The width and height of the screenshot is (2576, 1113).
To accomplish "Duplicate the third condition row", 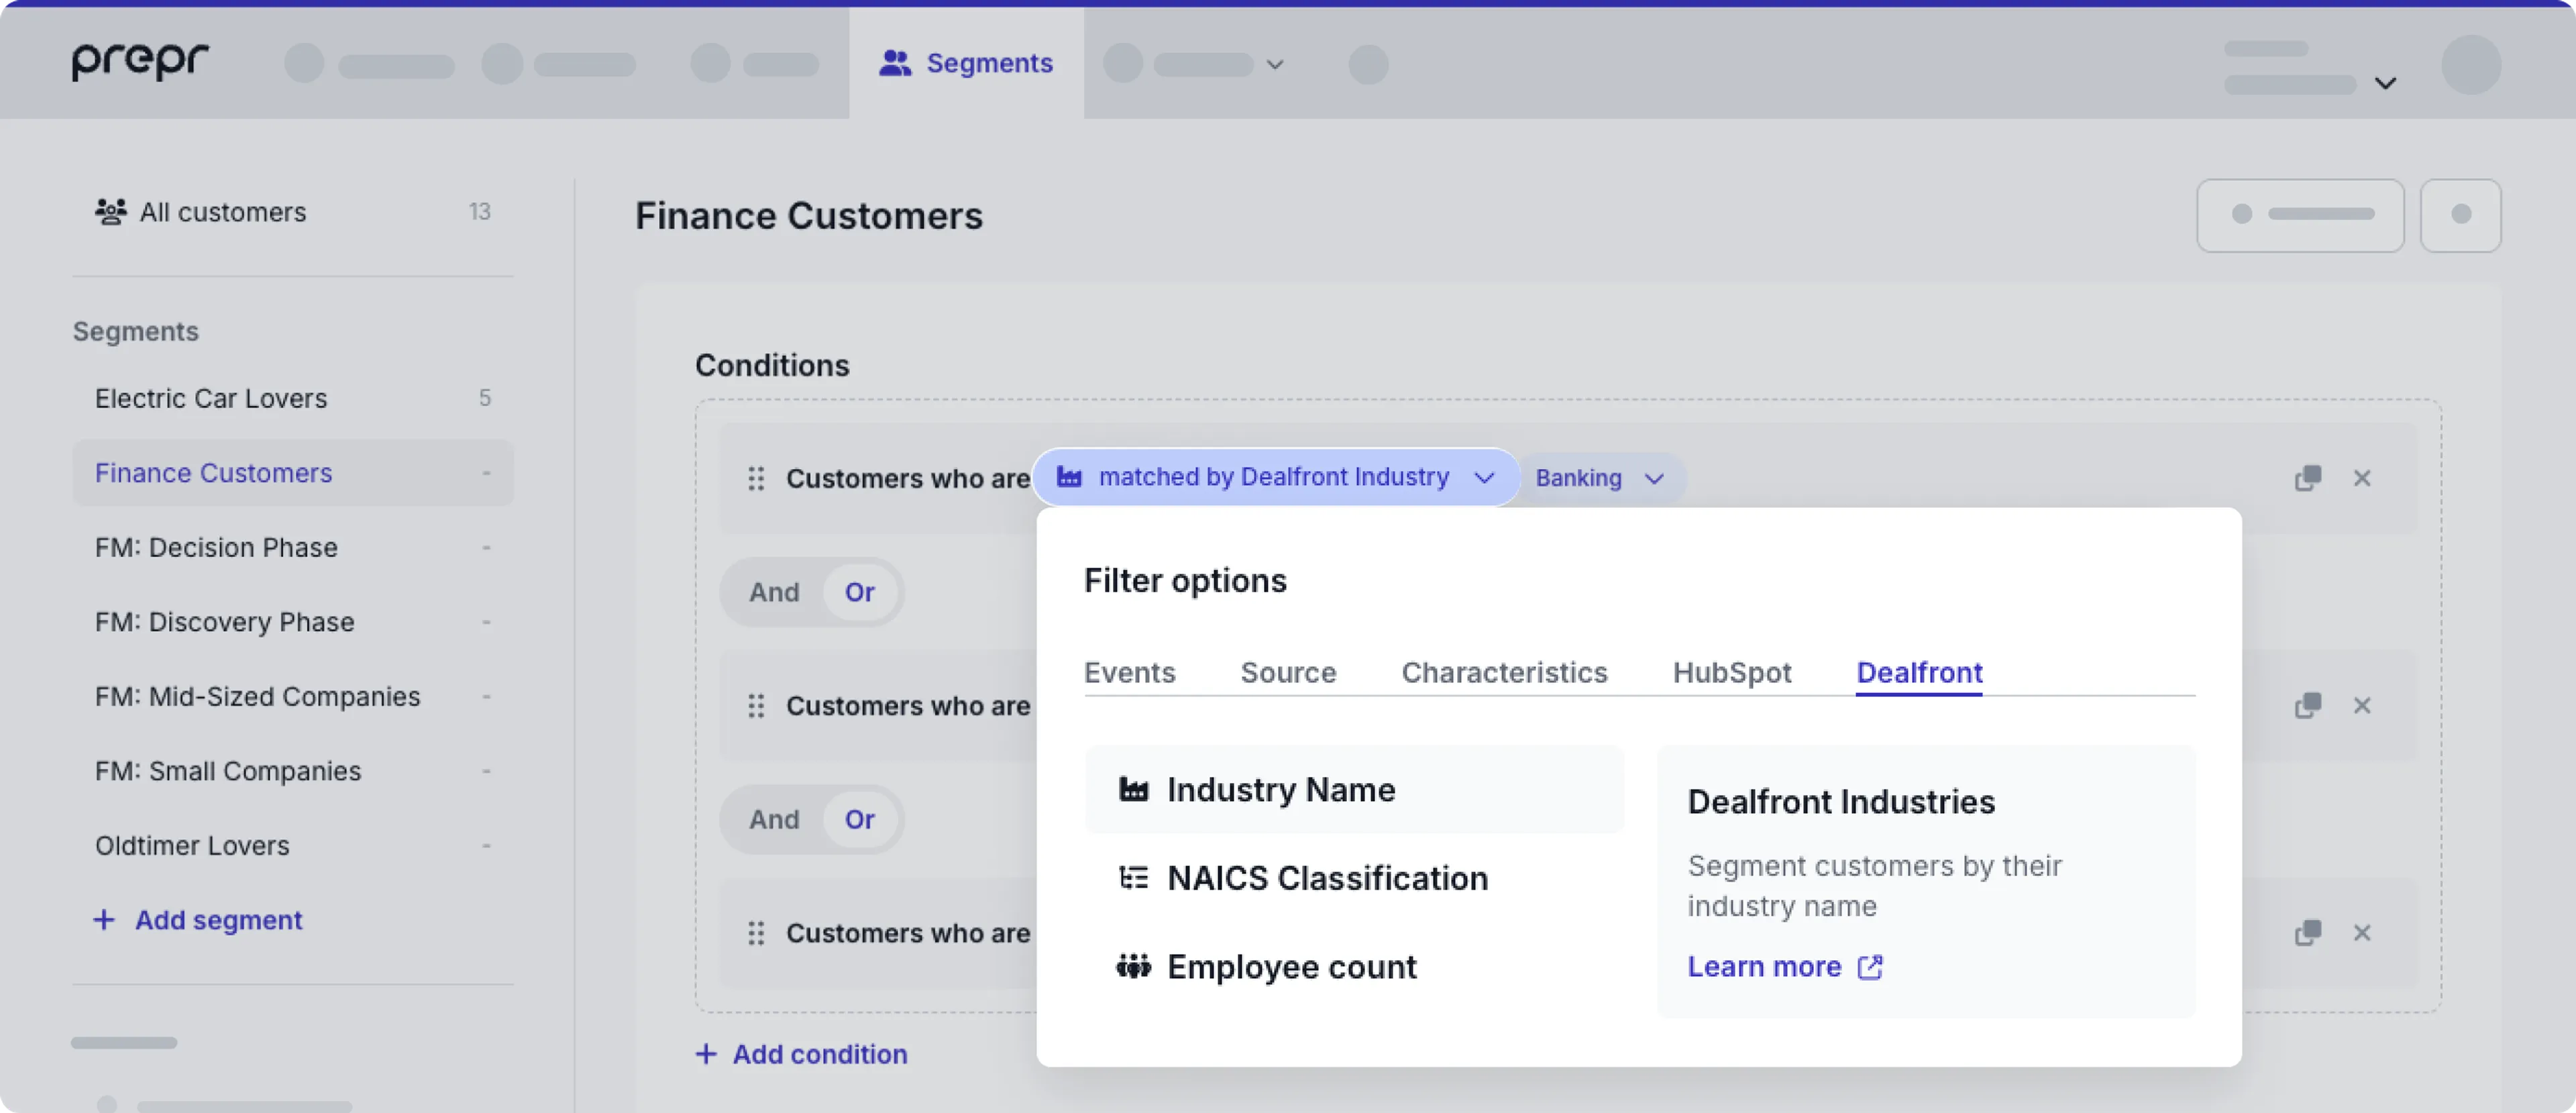I will [2307, 932].
